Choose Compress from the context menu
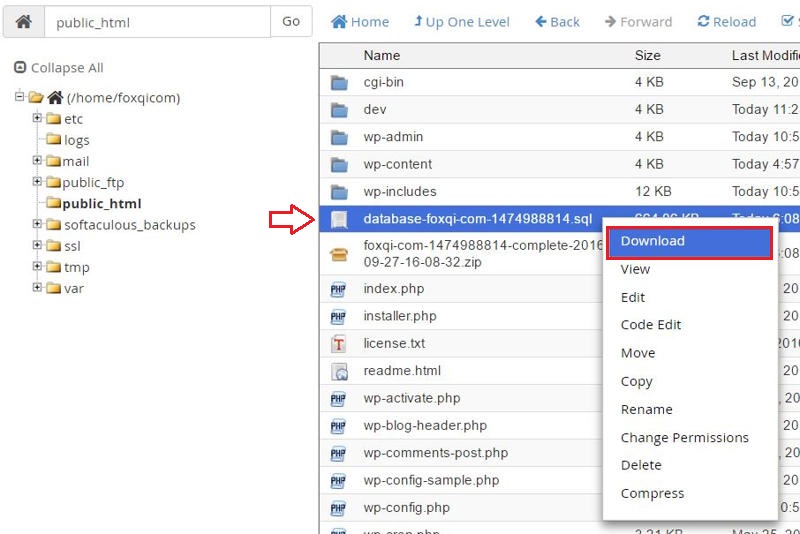The height and width of the screenshot is (534, 800). [652, 494]
